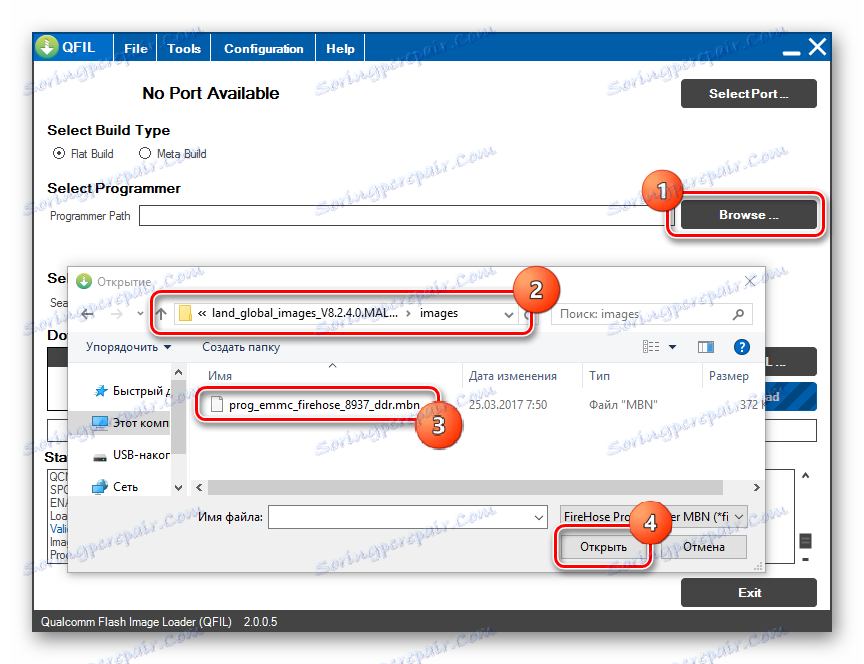
Task: Click Отмена to cancel the dialog
Action: (x=704, y=547)
